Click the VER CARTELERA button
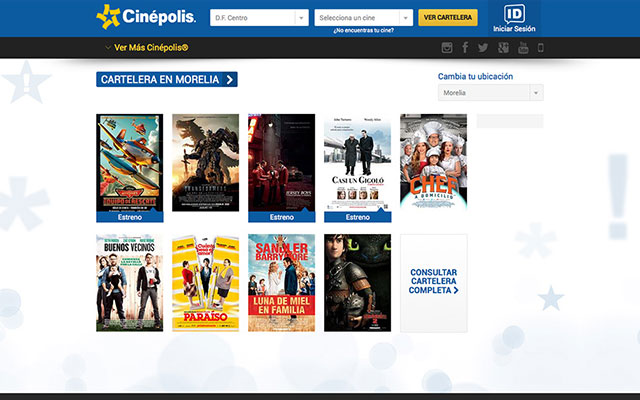The width and height of the screenshot is (640, 400). tap(448, 18)
